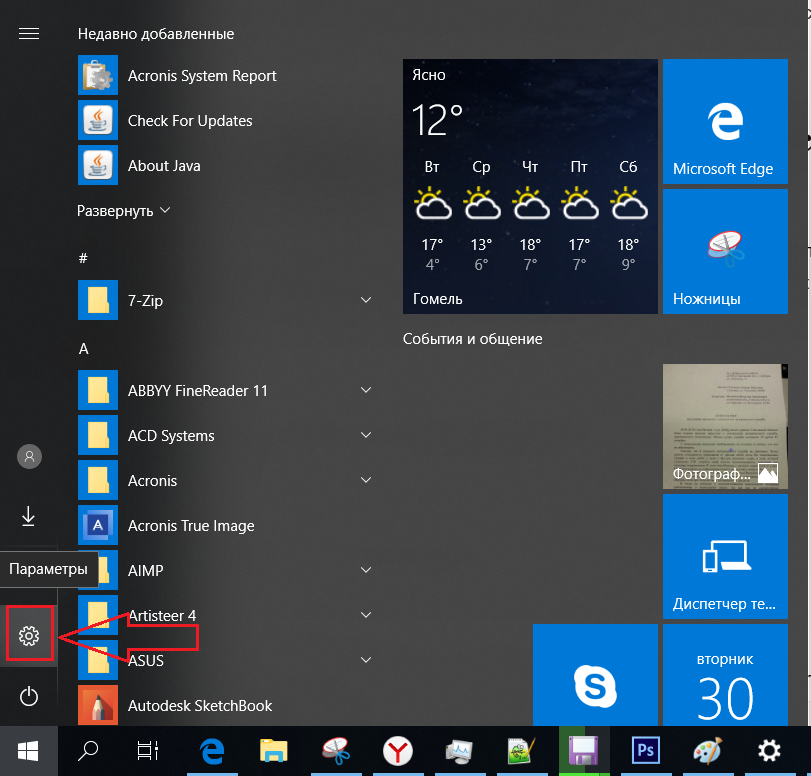Image resolution: width=811 pixels, height=776 pixels.
Task: Open Yandex Browser from the taskbar
Action: pyautogui.click(x=397, y=751)
